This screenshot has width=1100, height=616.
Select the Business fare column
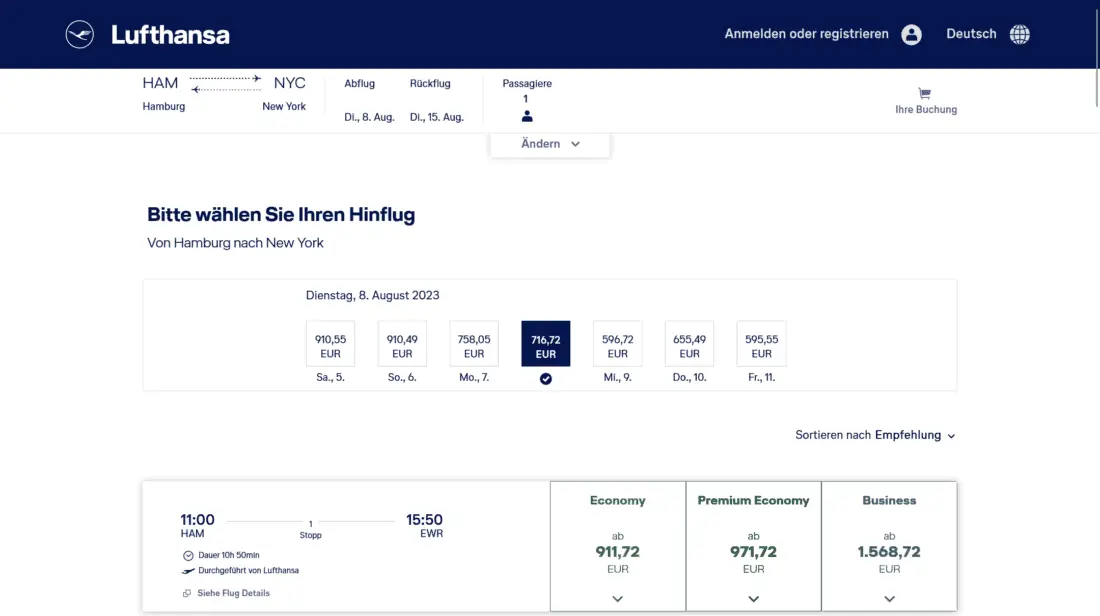click(x=889, y=545)
